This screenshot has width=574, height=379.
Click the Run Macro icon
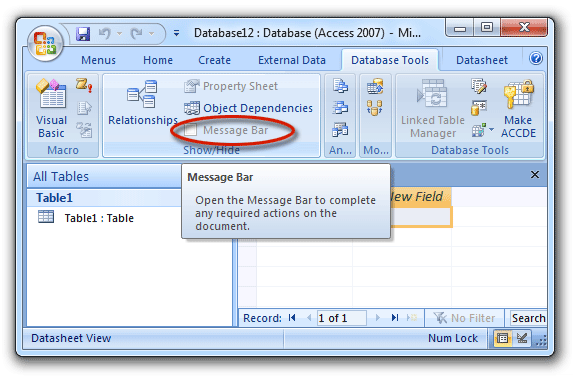point(84,85)
